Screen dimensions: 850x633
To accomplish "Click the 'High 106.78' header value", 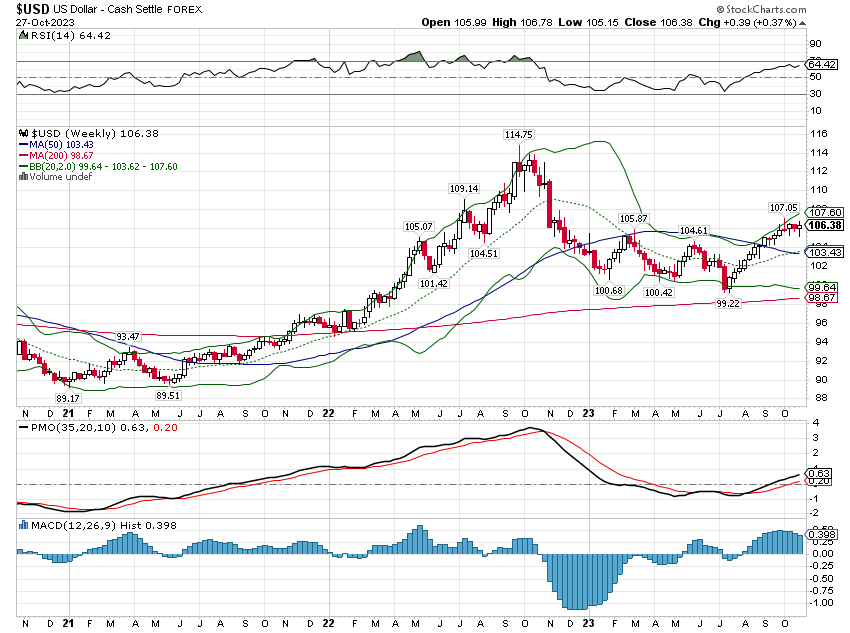I will [x=521, y=22].
